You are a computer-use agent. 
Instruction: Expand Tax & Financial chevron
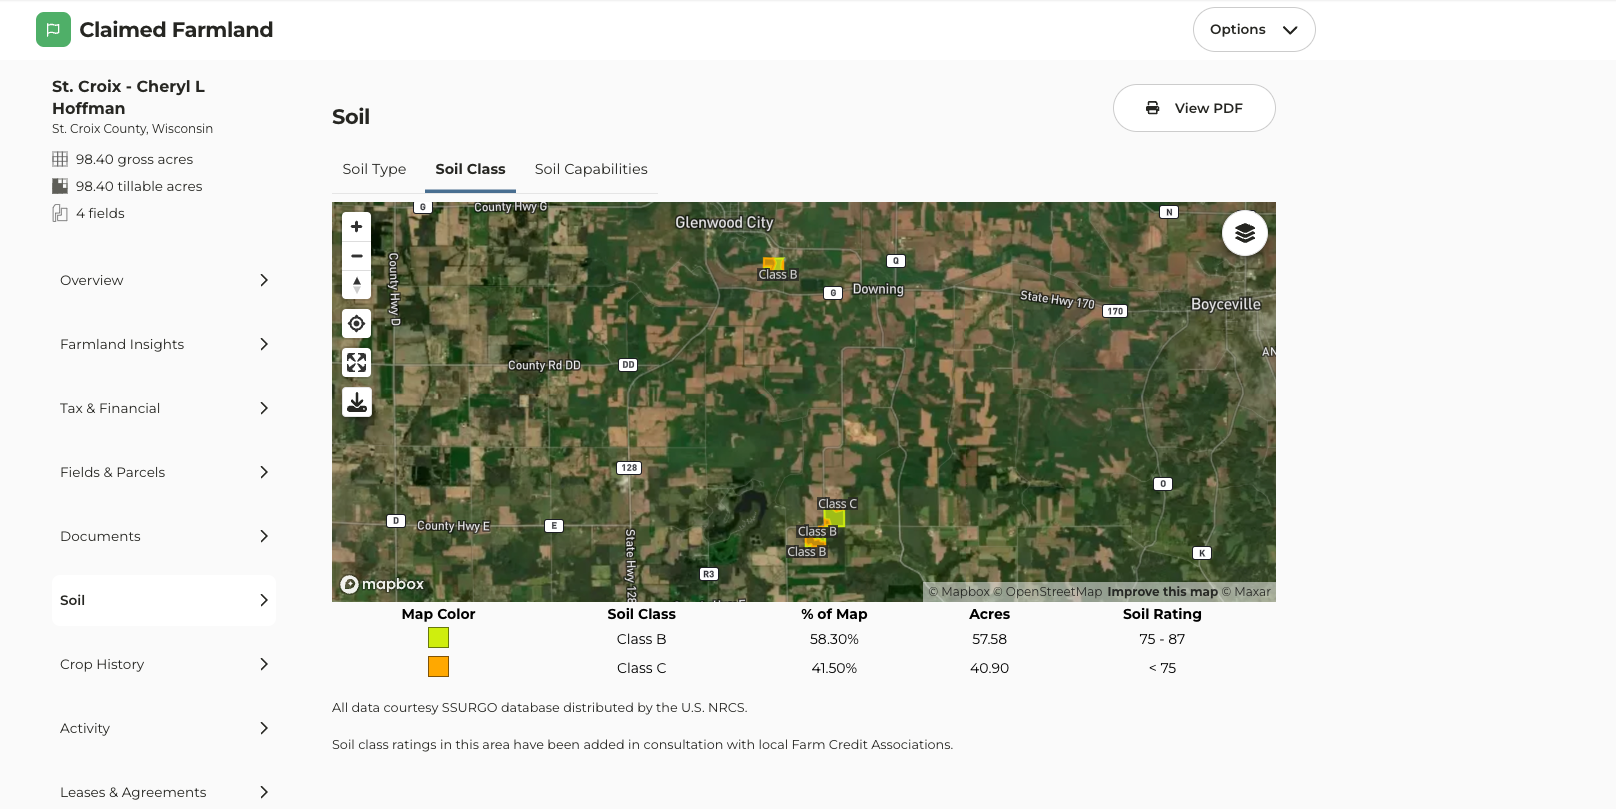click(264, 408)
